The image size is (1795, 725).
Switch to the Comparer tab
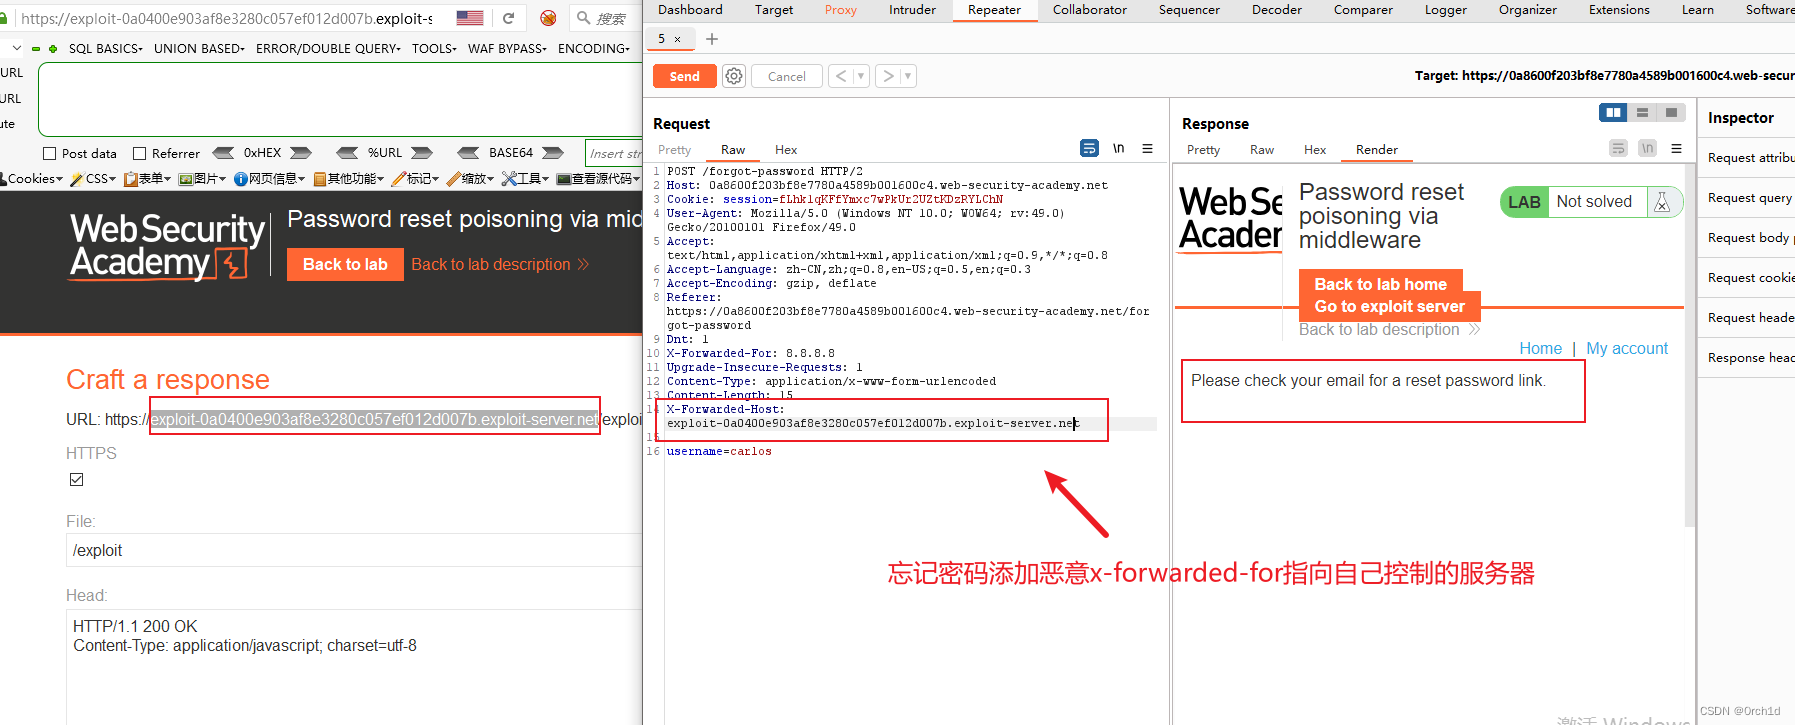point(1363,10)
